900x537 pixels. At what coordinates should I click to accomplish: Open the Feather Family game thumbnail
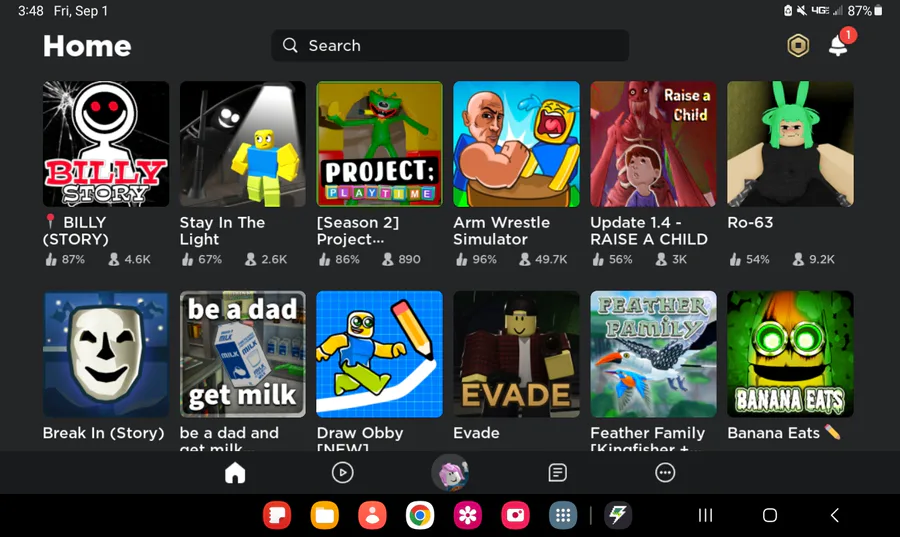(x=653, y=354)
